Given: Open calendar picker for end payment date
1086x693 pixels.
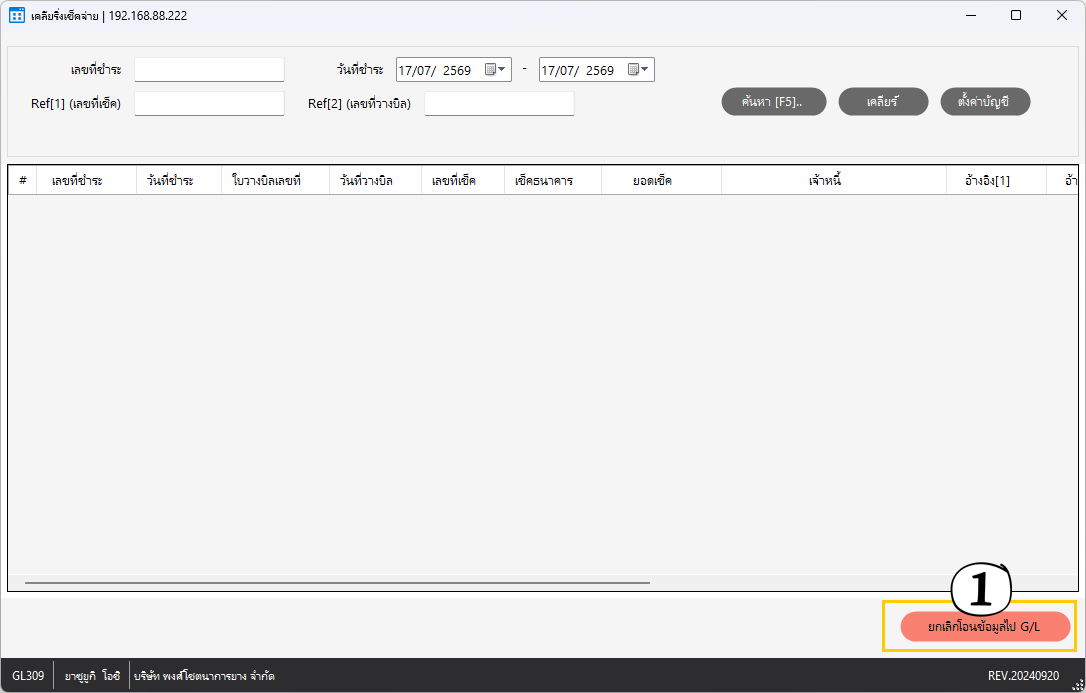Looking at the screenshot, I should (x=633, y=69).
